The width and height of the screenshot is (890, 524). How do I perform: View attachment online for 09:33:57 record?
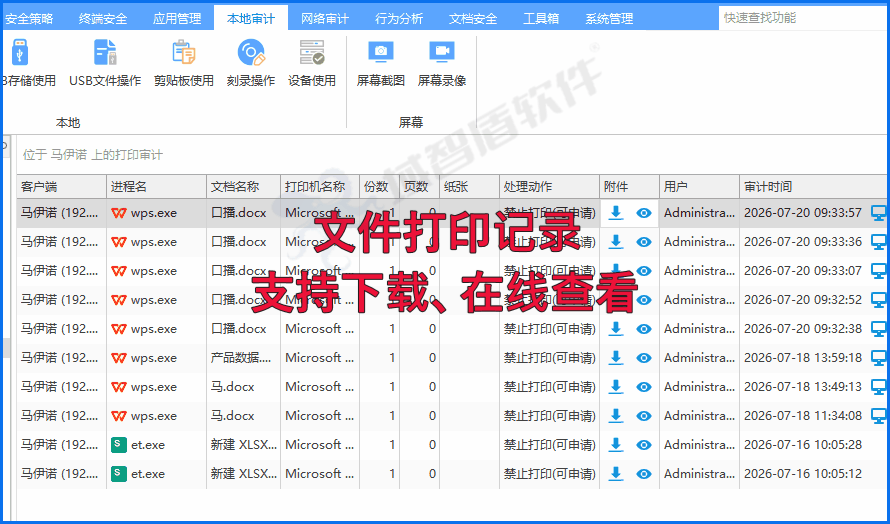click(x=644, y=213)
